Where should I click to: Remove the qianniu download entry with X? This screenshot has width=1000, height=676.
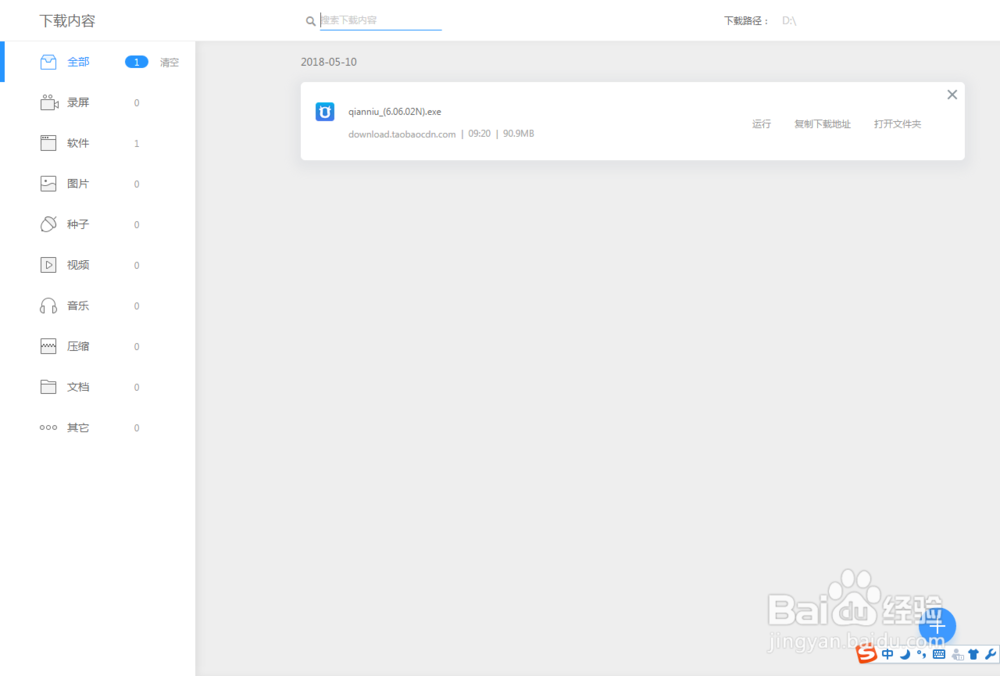point(952,94)
